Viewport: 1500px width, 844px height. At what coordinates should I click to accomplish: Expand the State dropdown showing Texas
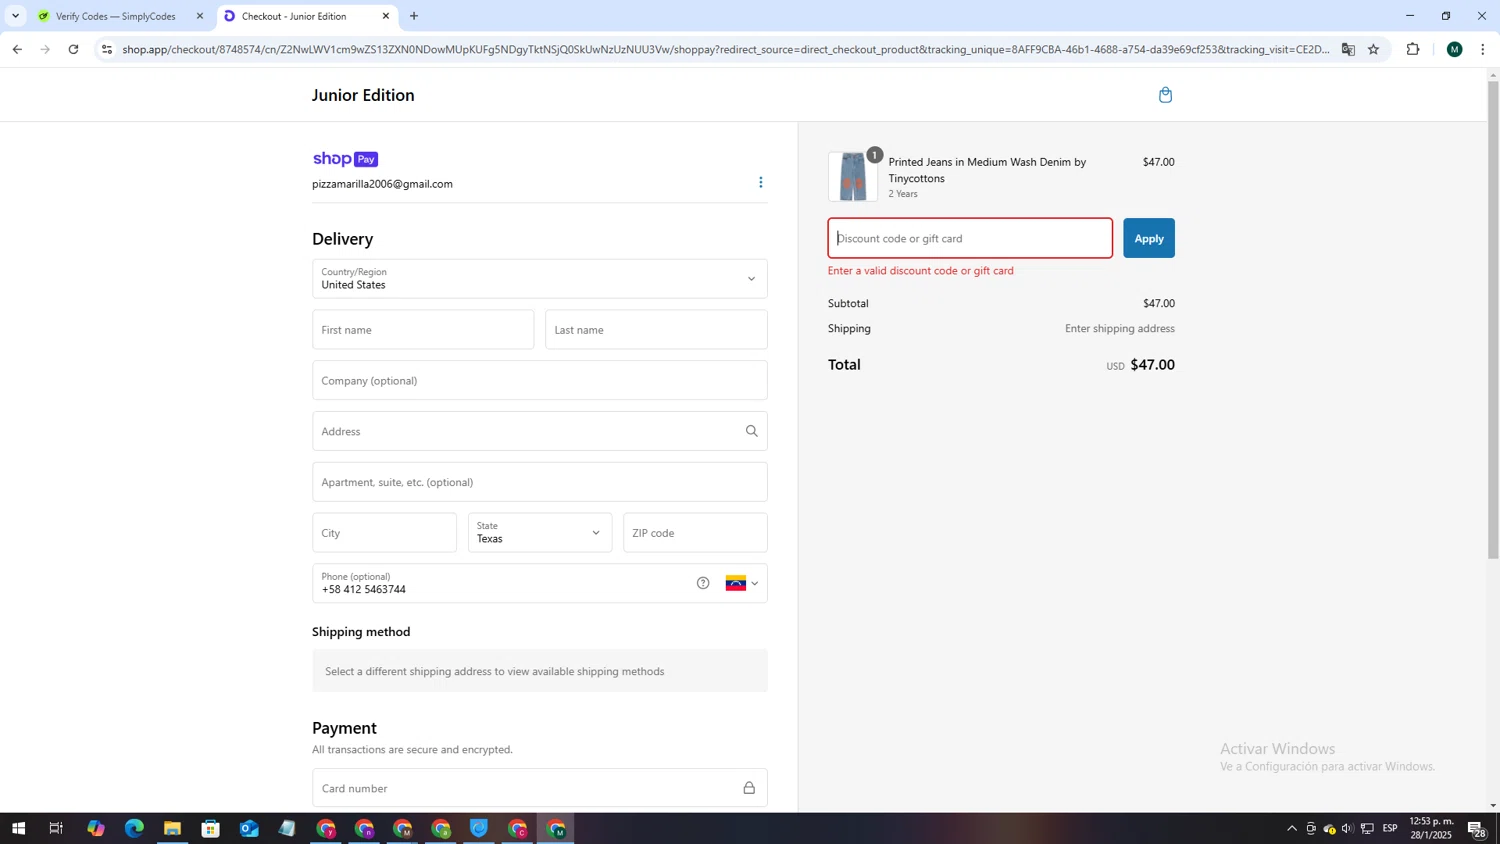coord(540,533)
